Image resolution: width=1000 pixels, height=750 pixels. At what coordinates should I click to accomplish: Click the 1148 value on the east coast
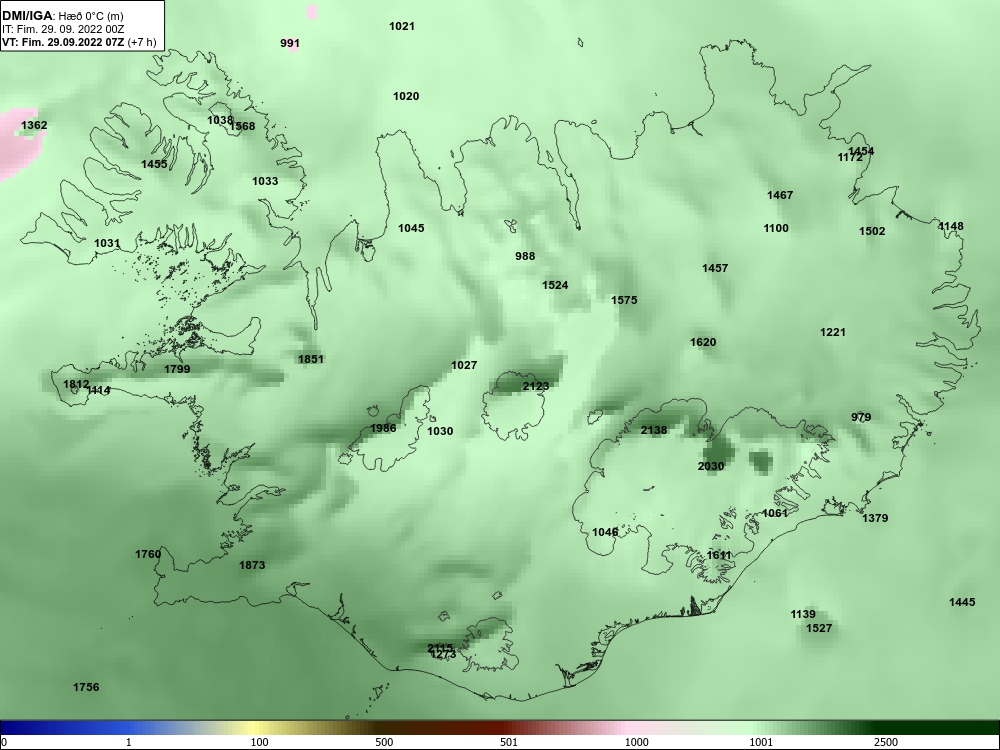tap(951, 226)
